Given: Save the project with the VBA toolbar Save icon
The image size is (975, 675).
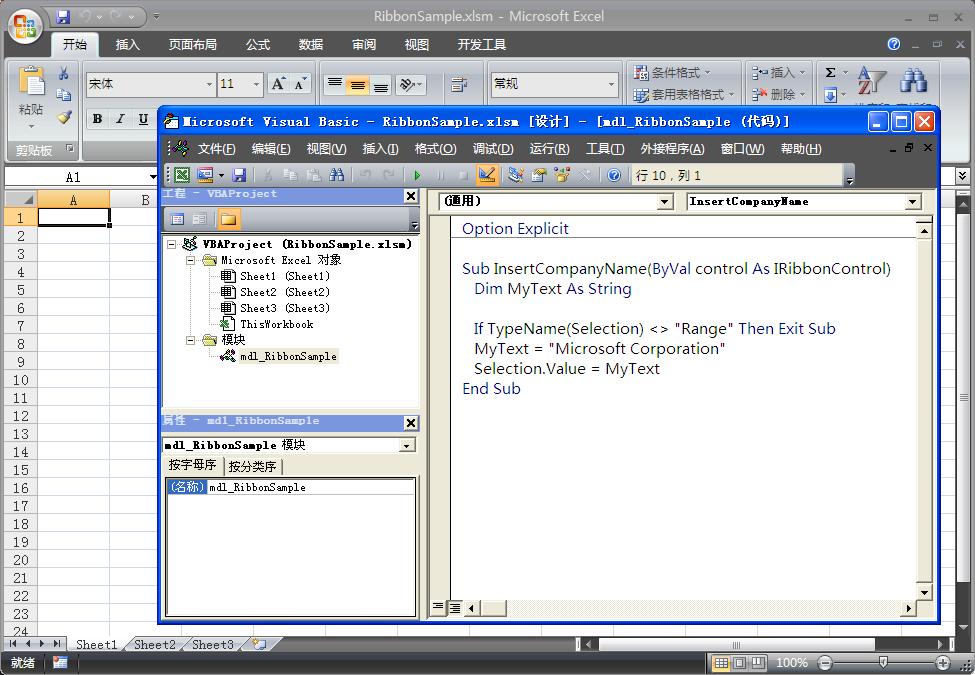Looking at the screenshot, I should tap(239, 174).
